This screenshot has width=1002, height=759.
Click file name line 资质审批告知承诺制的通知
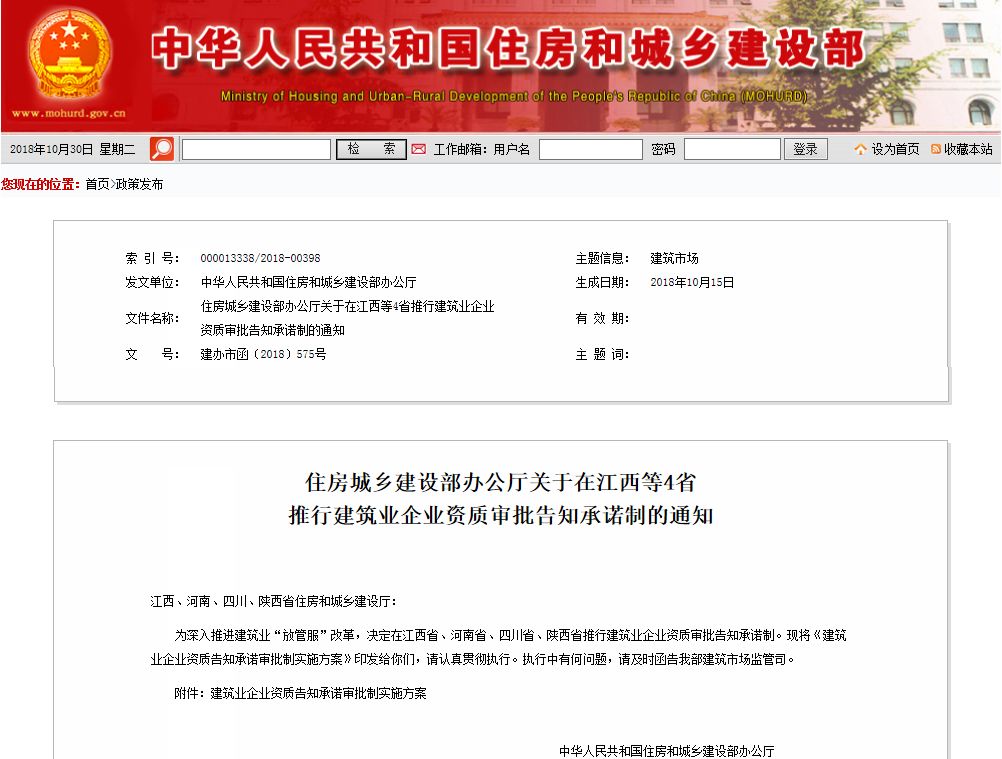click(273, 330)
